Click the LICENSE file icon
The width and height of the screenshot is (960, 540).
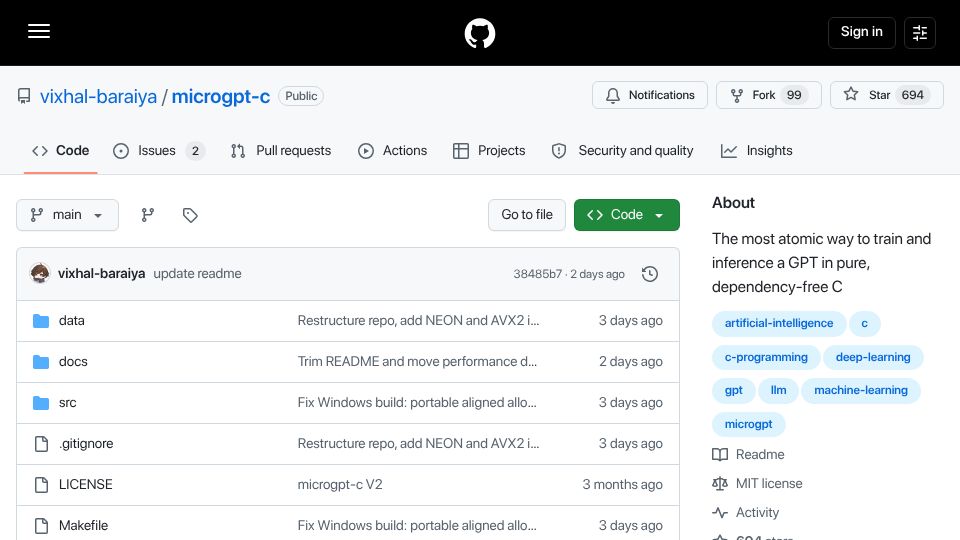point(41,484)
